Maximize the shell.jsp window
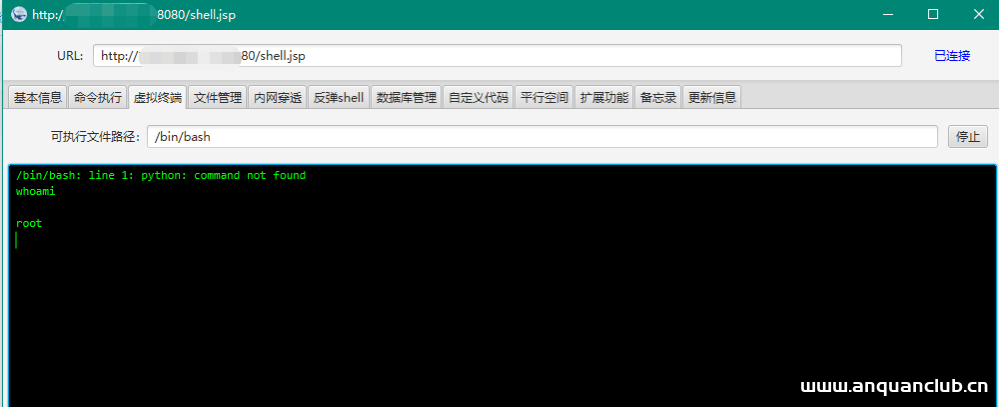 point(932,15)
